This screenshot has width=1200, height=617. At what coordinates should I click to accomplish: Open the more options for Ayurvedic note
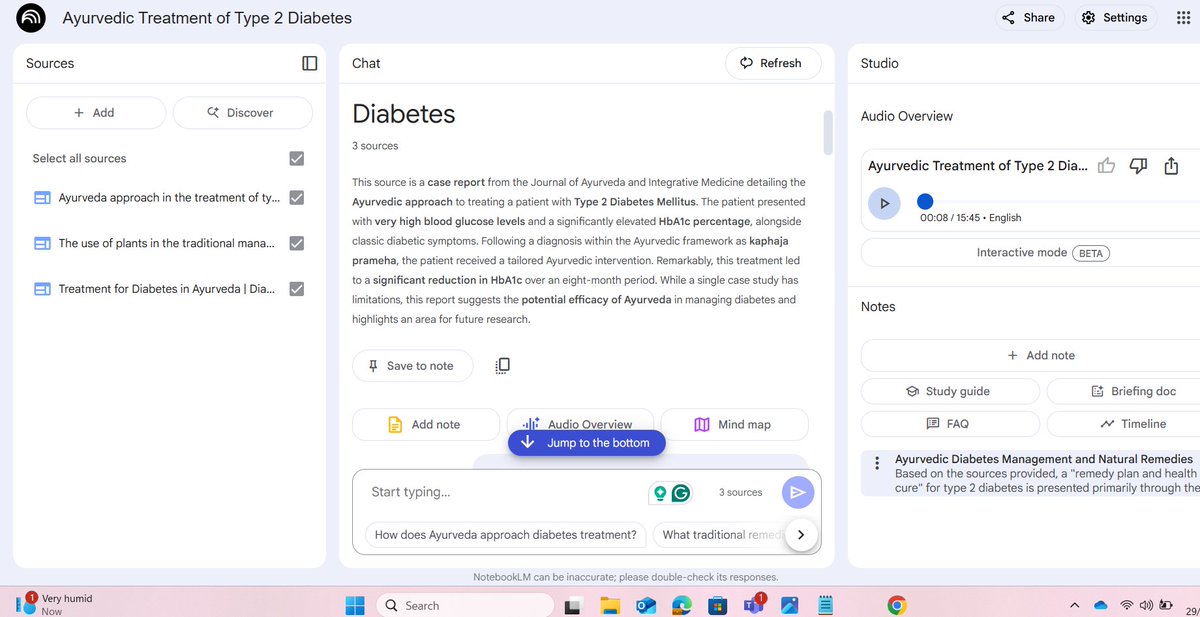click(877, 464)
